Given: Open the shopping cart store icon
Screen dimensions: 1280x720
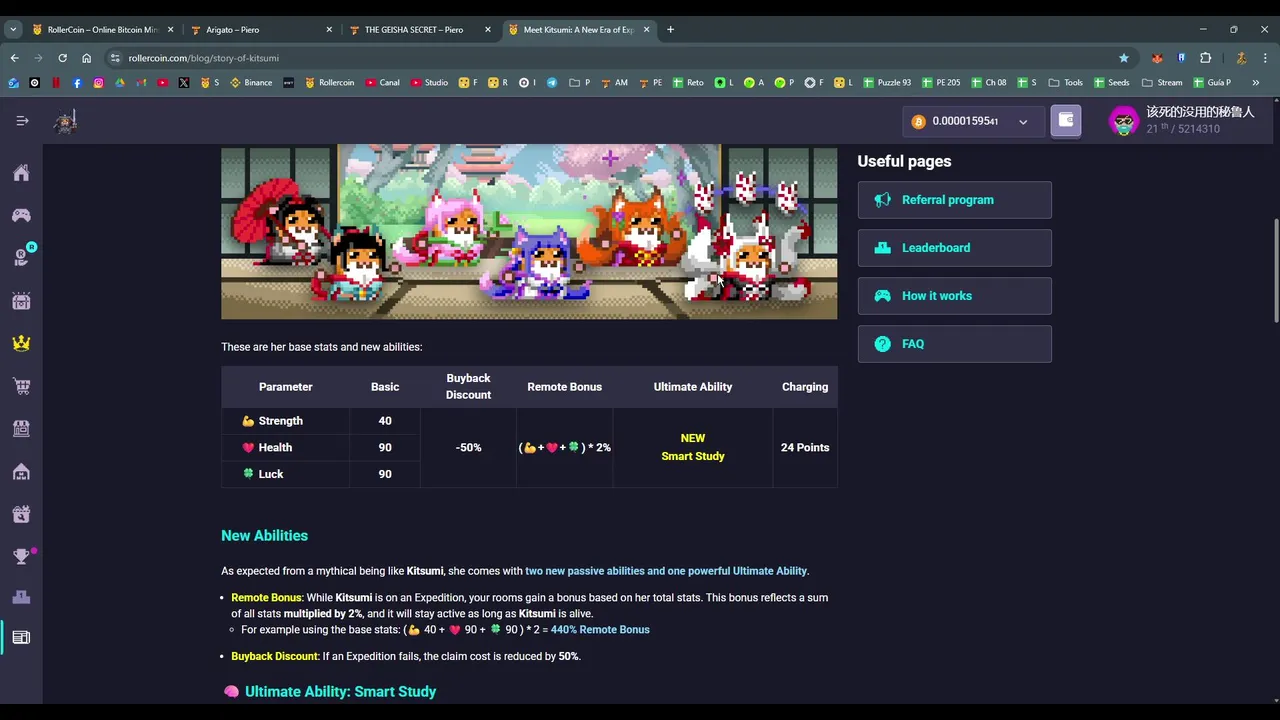Looking at the screenshot, I should pyautogui.click(x=21, y=386).
